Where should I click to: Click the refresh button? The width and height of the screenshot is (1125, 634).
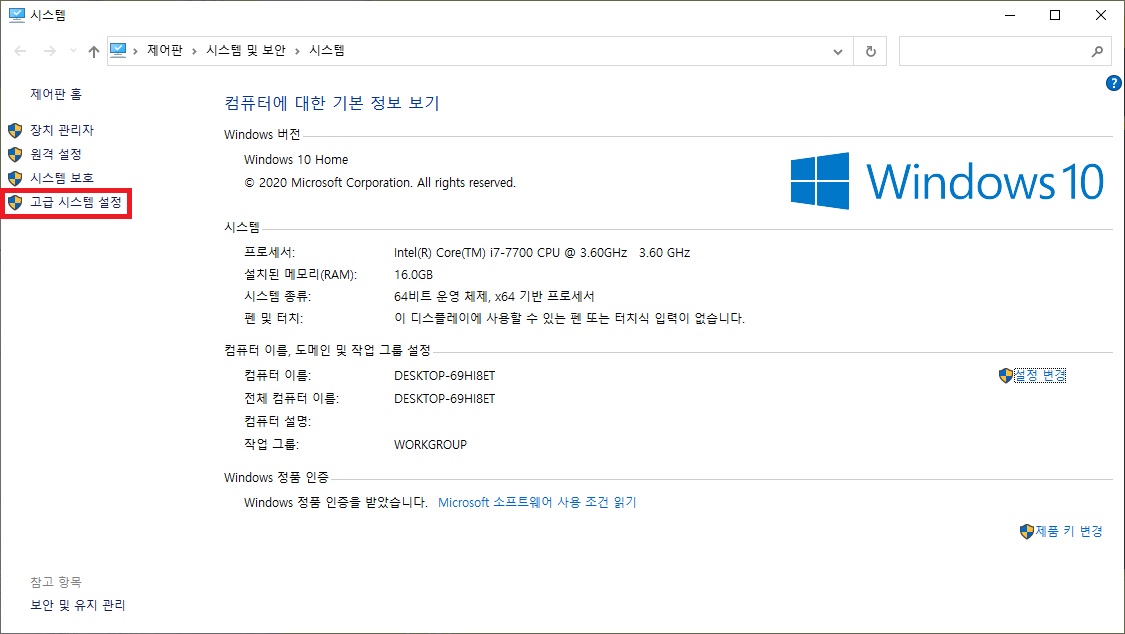click(x=870, y=51)
